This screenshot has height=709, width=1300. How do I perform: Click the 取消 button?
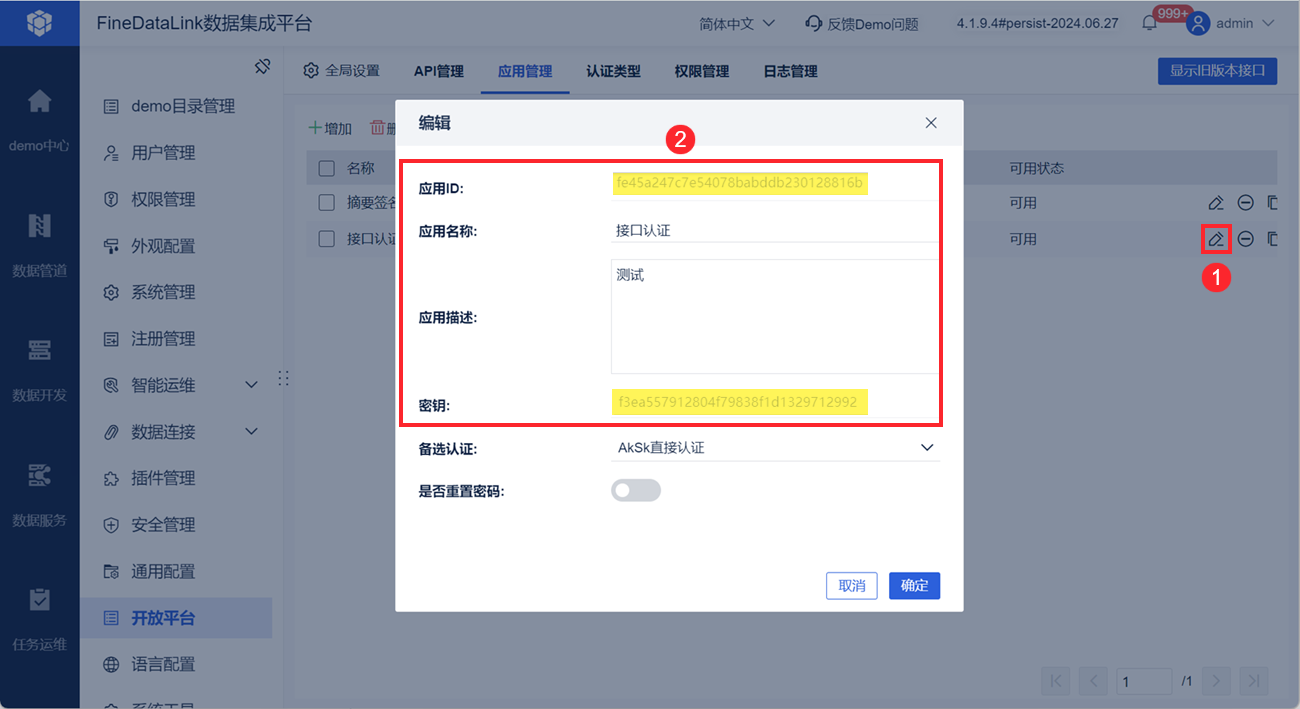[852, 586]
